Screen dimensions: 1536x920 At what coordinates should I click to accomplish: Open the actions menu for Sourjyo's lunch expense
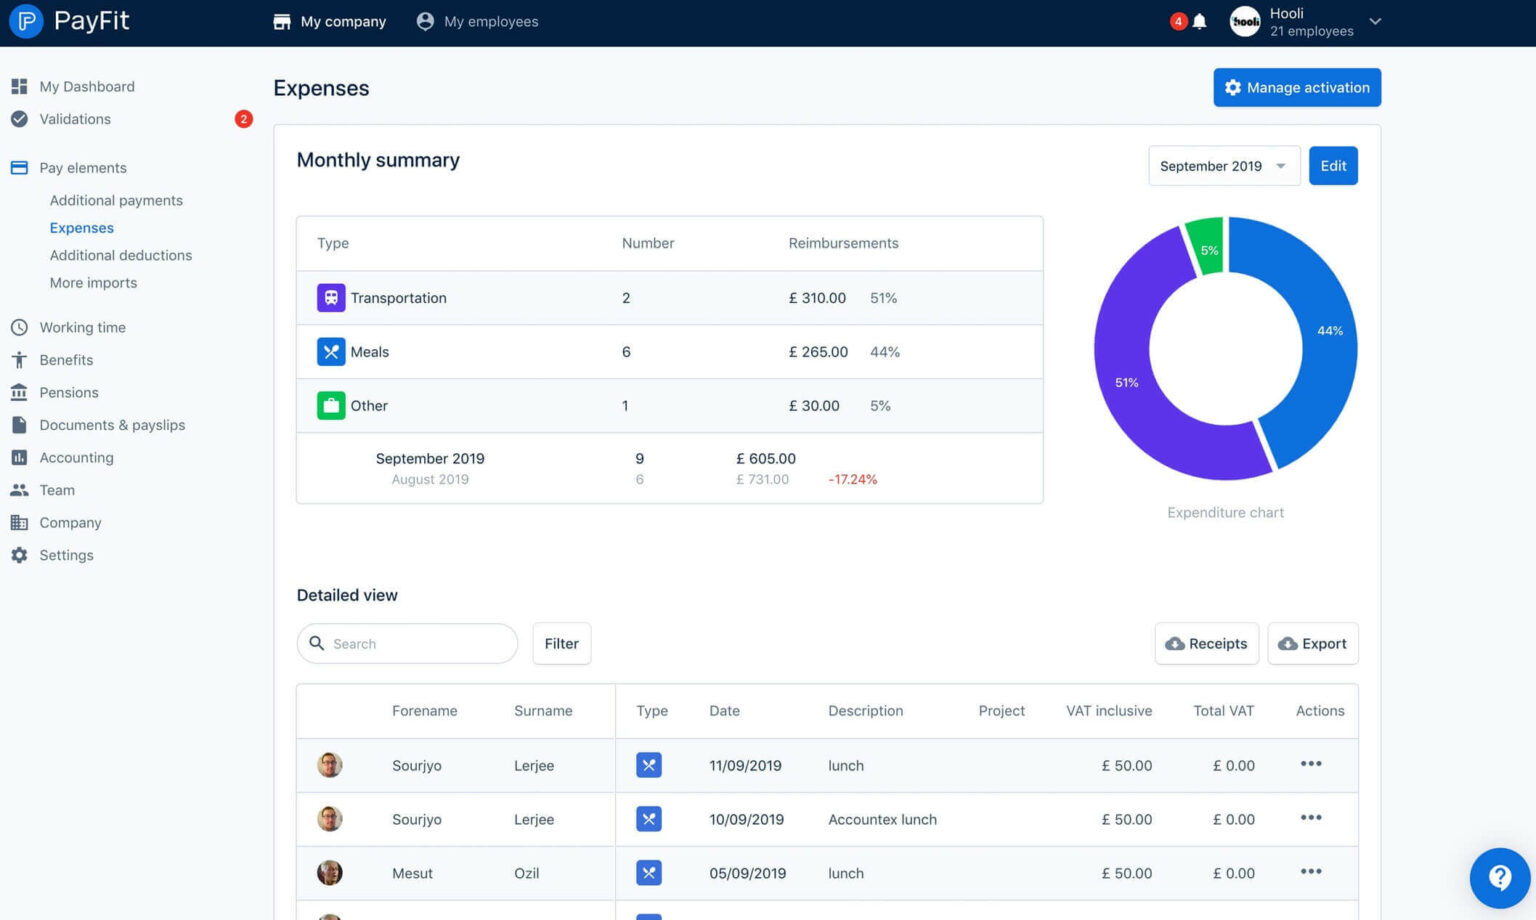point(1311,764)
